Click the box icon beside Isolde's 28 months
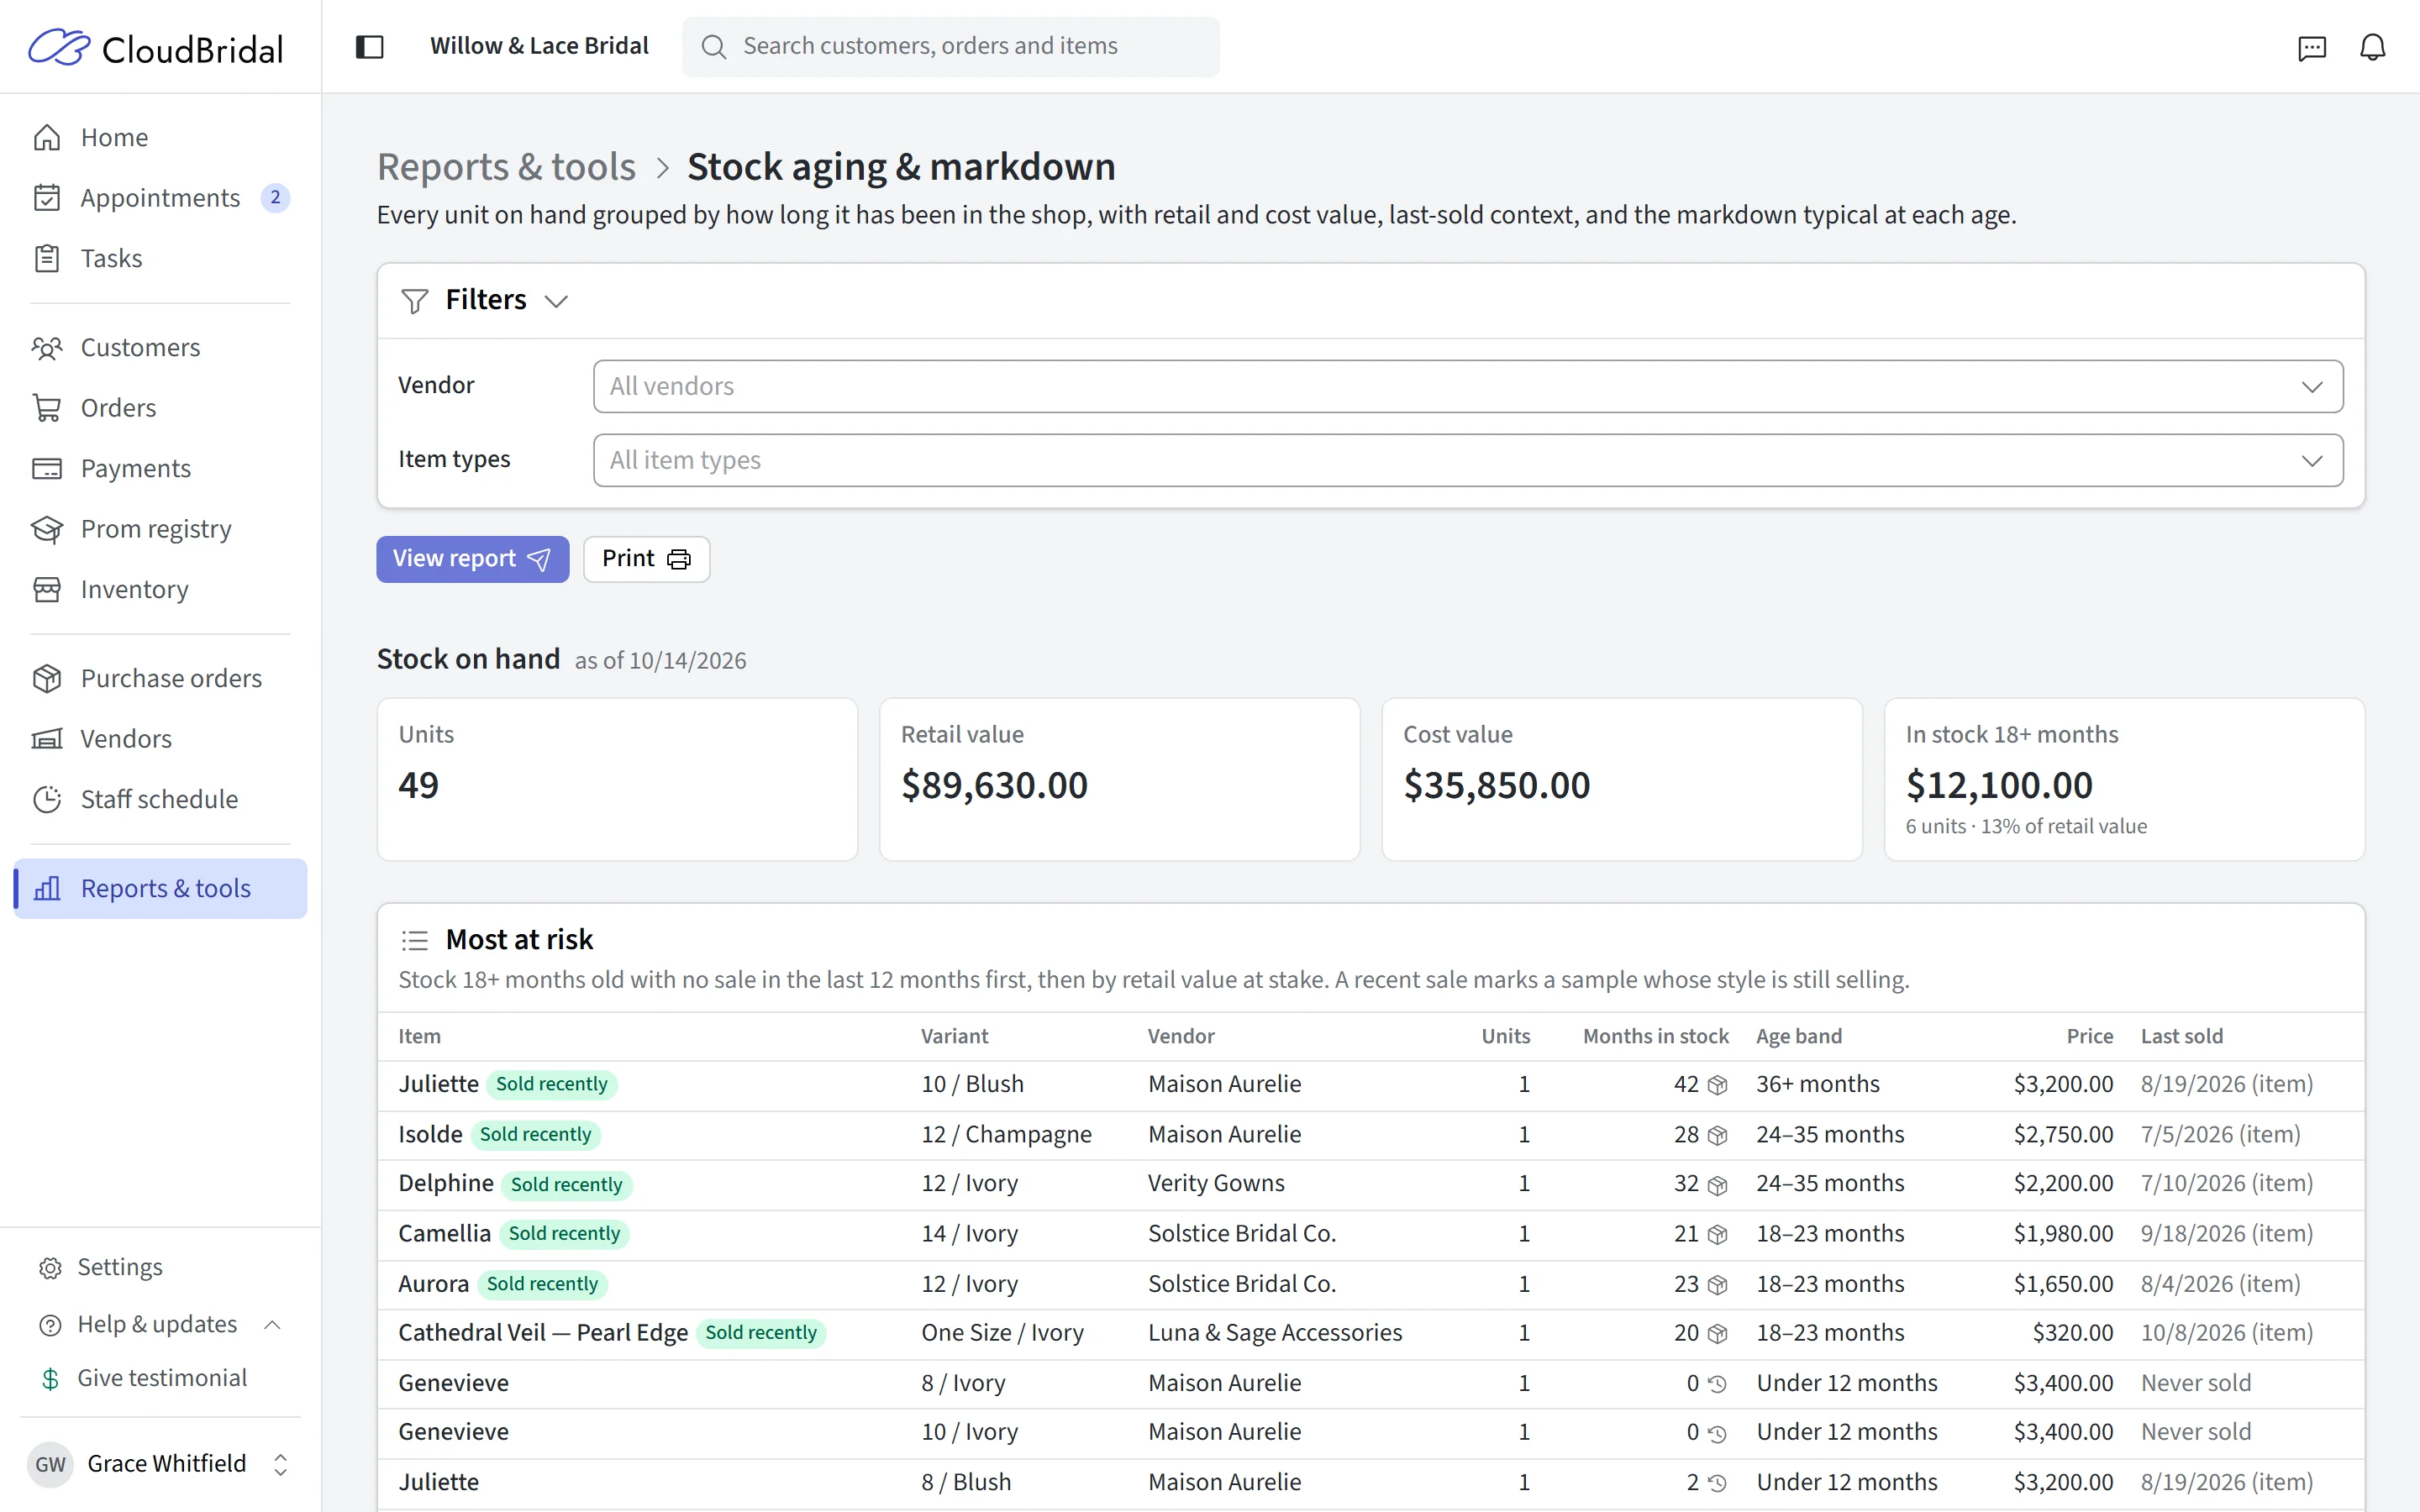Viewport: 2420px width, 1512px height. [1717, 1135]
